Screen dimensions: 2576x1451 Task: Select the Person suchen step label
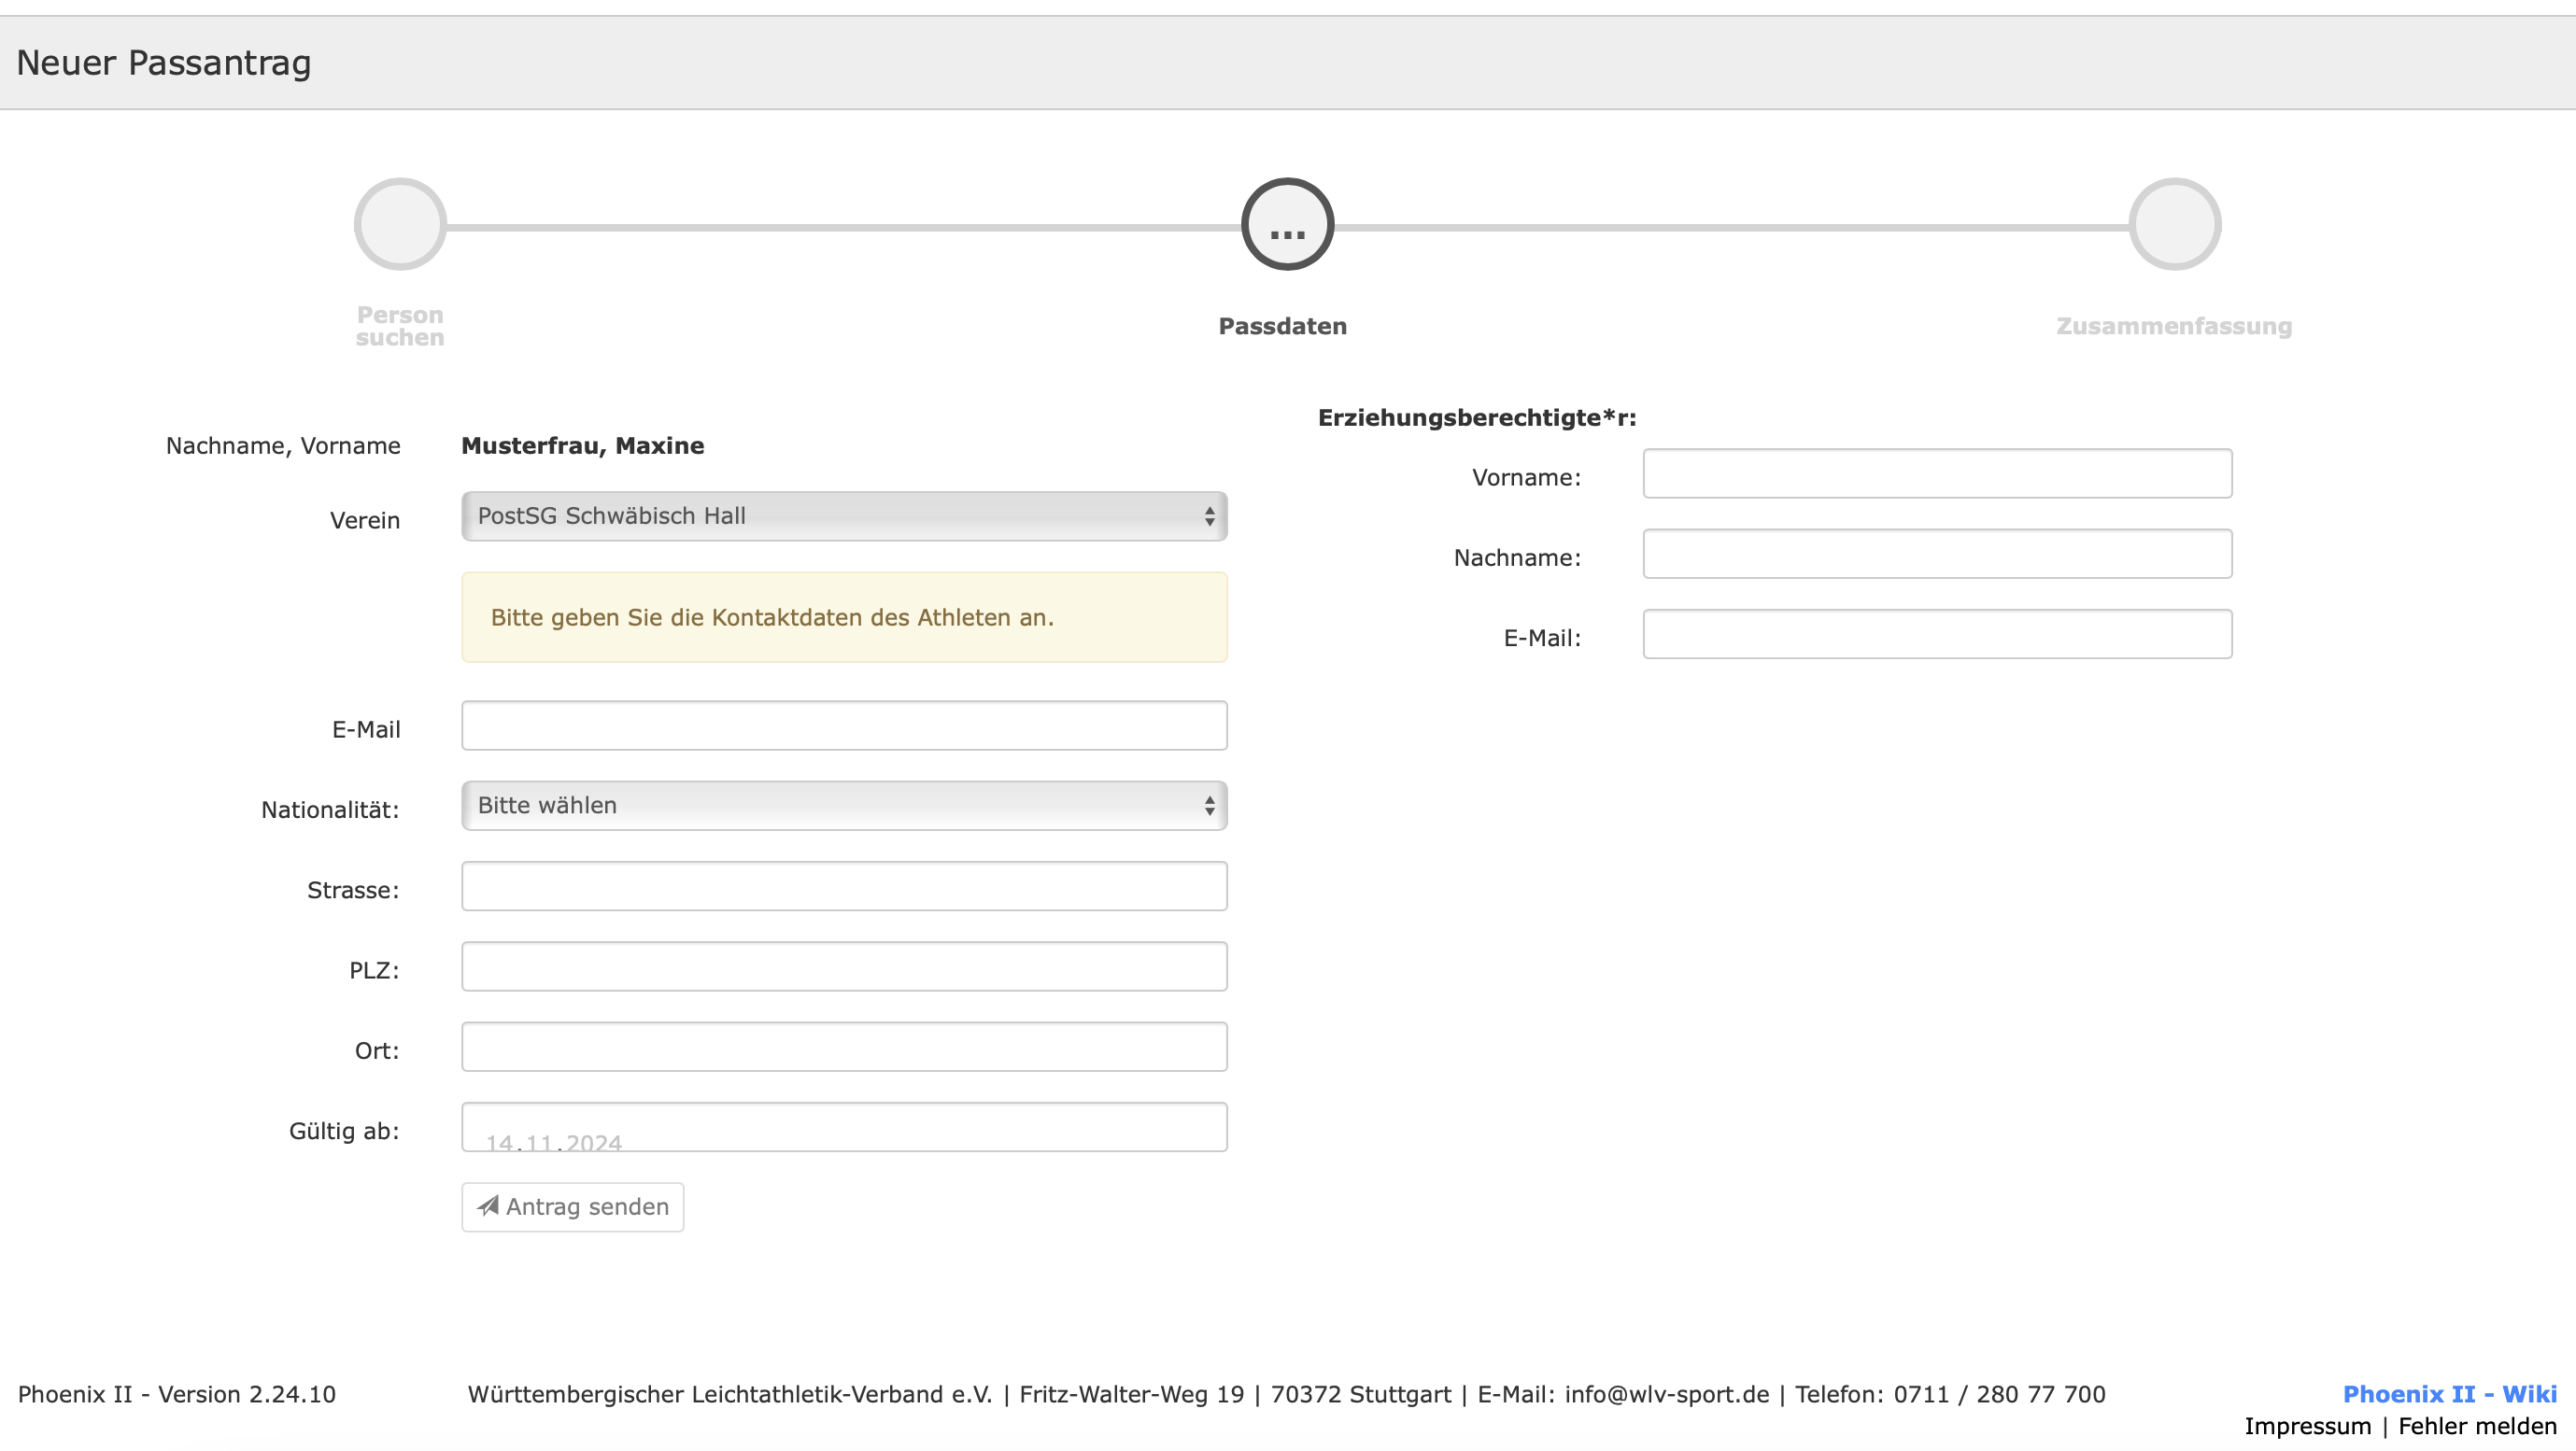[x=400, y=326]
